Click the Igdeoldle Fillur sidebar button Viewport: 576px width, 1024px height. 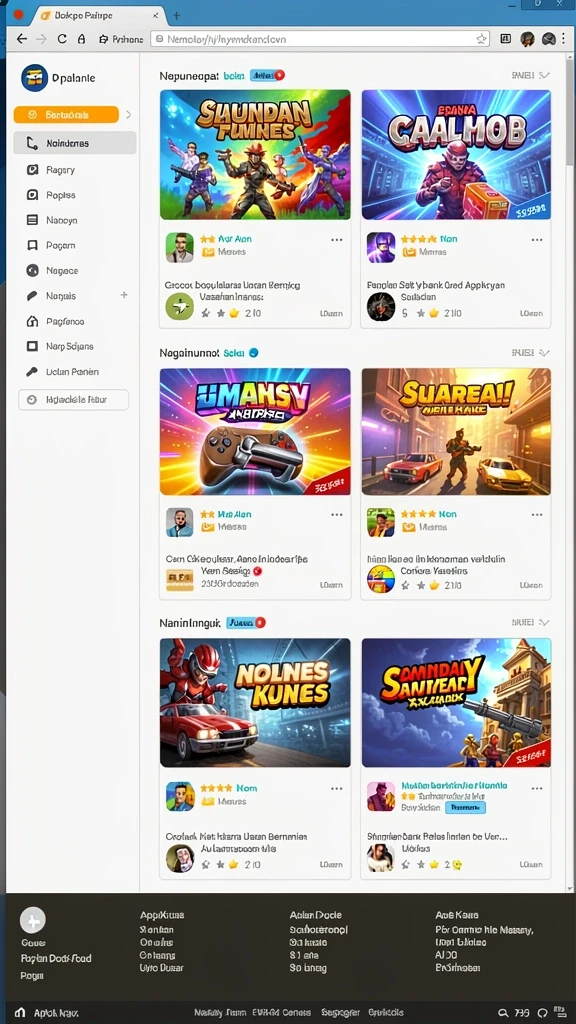pyautogui.click(x=74, y=400)
